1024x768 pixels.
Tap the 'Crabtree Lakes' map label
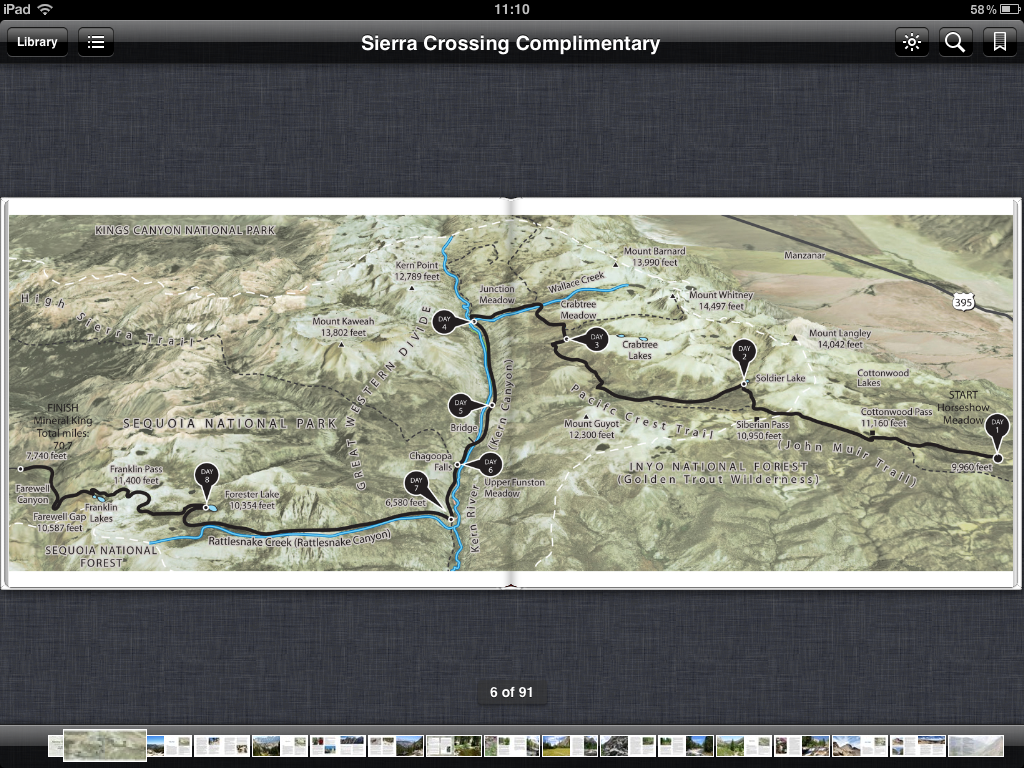point(639,350)
